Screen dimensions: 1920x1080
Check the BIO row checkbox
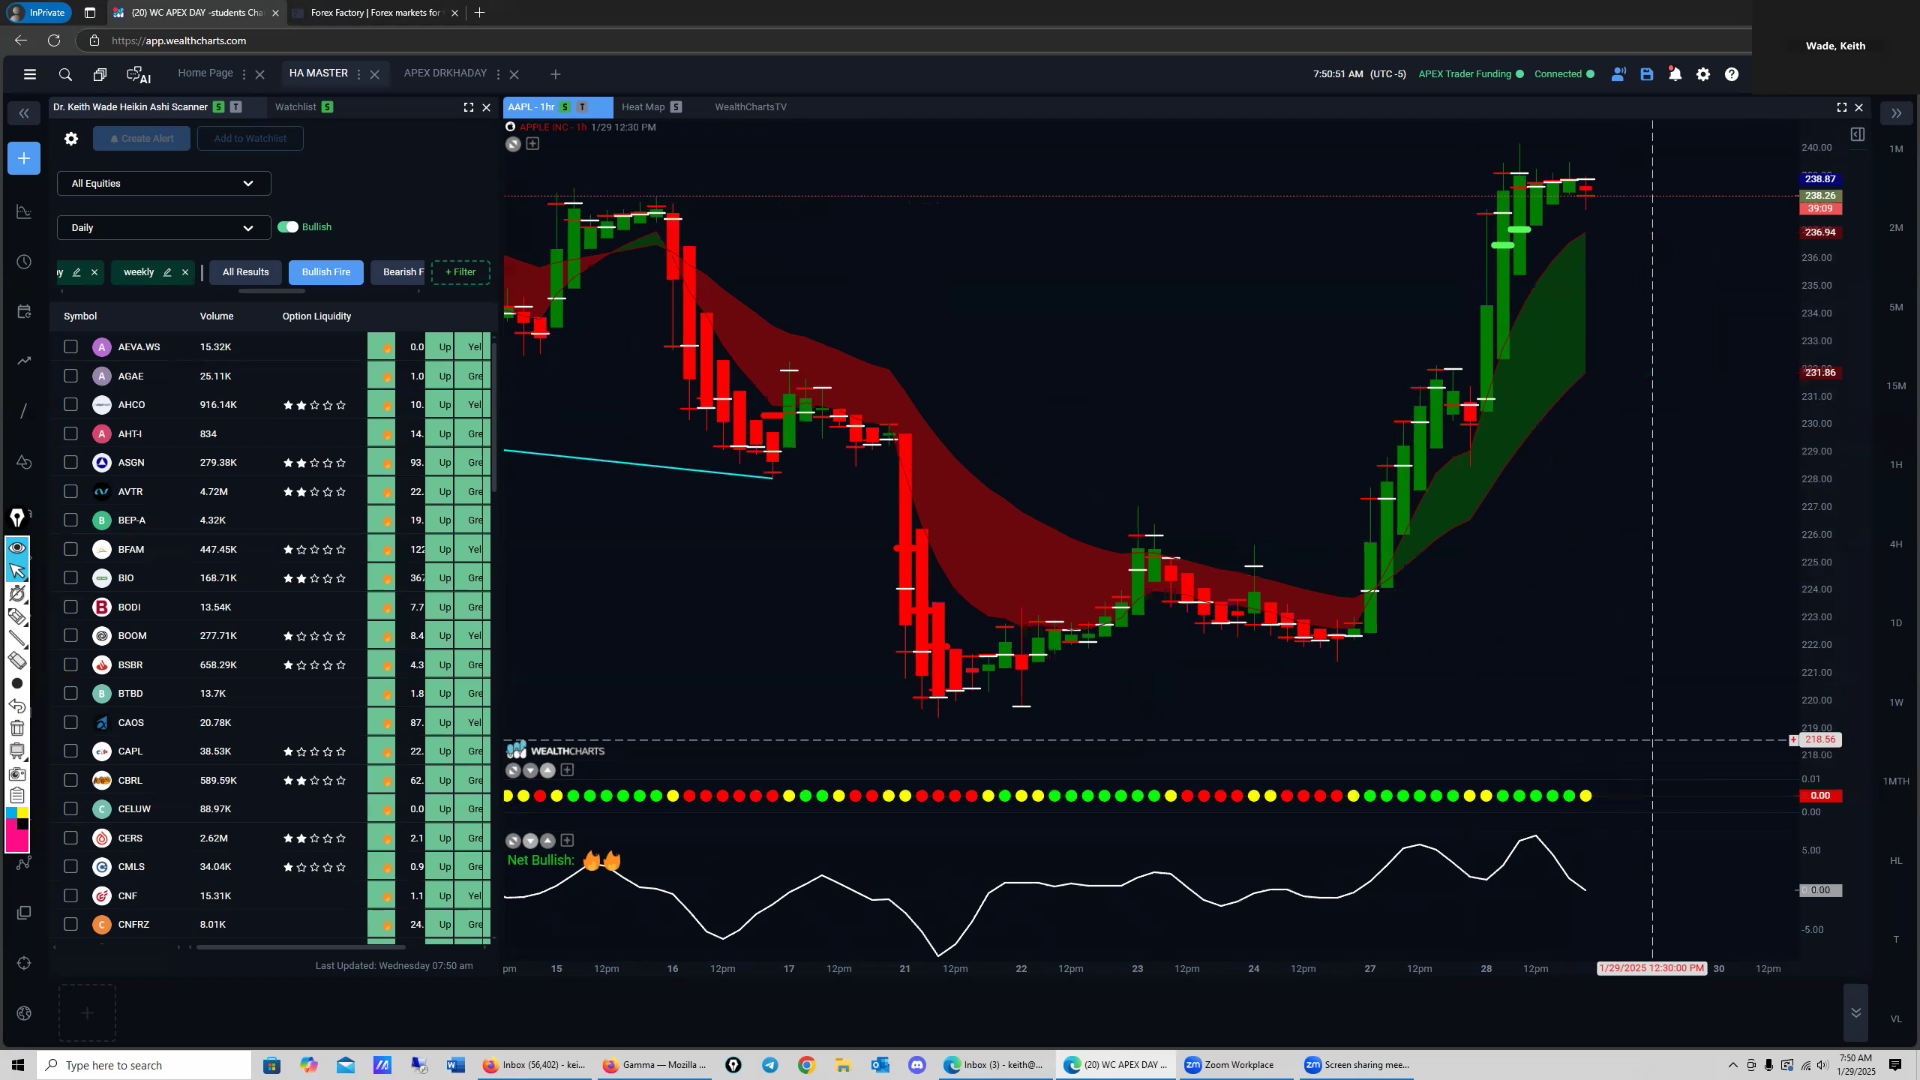pos(70,578)
